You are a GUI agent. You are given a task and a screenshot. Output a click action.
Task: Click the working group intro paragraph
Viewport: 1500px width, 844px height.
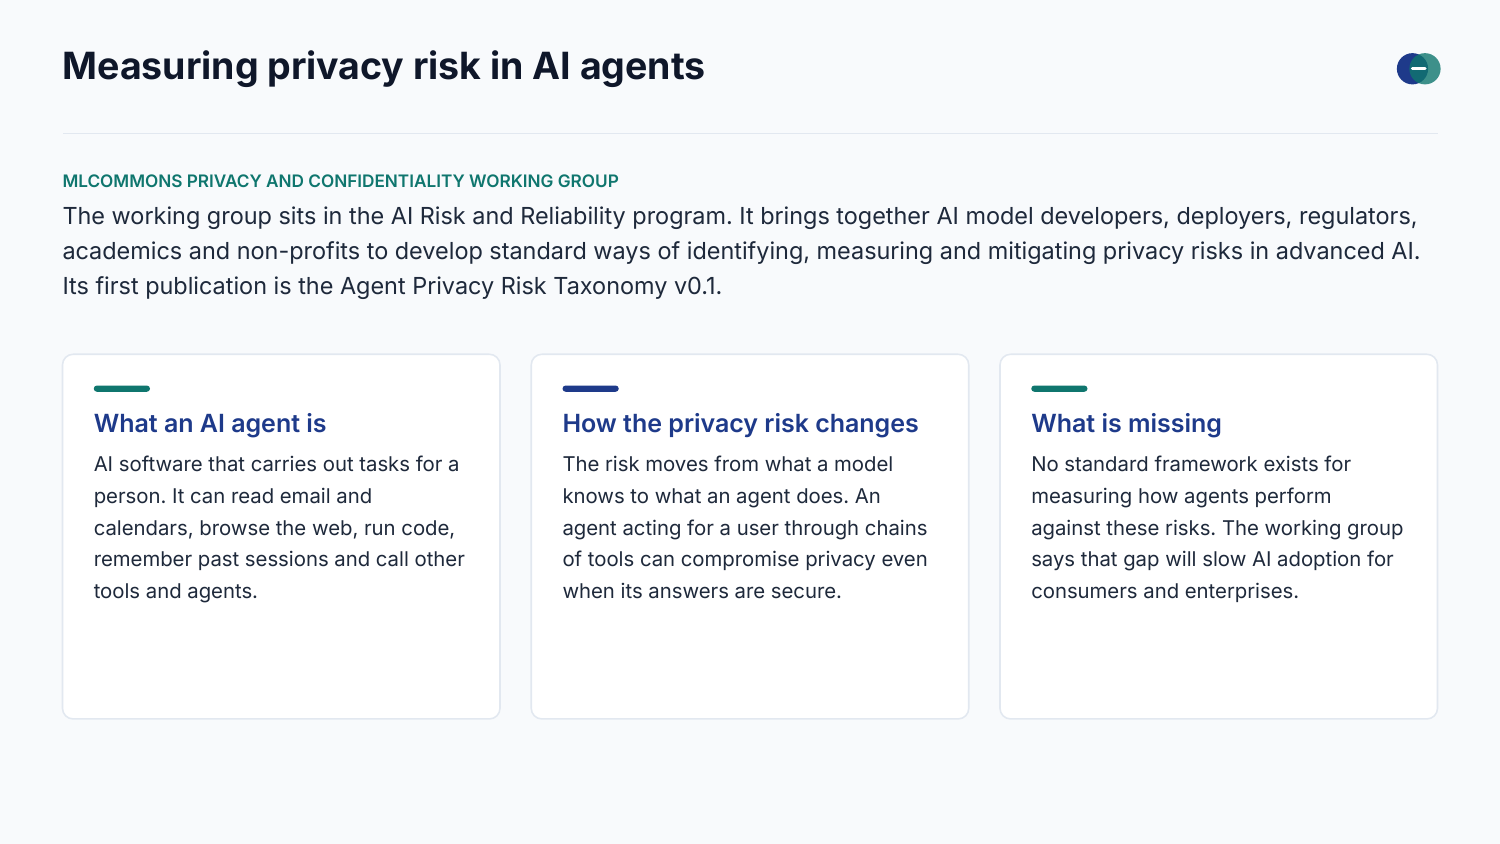coord(741,251)
